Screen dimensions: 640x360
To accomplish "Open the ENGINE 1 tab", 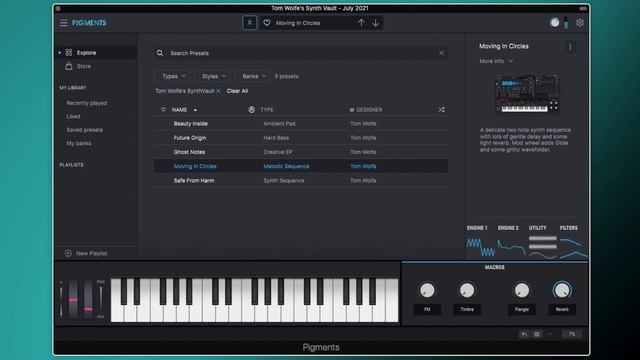I will pyautogui.click(x=477, y=228).
